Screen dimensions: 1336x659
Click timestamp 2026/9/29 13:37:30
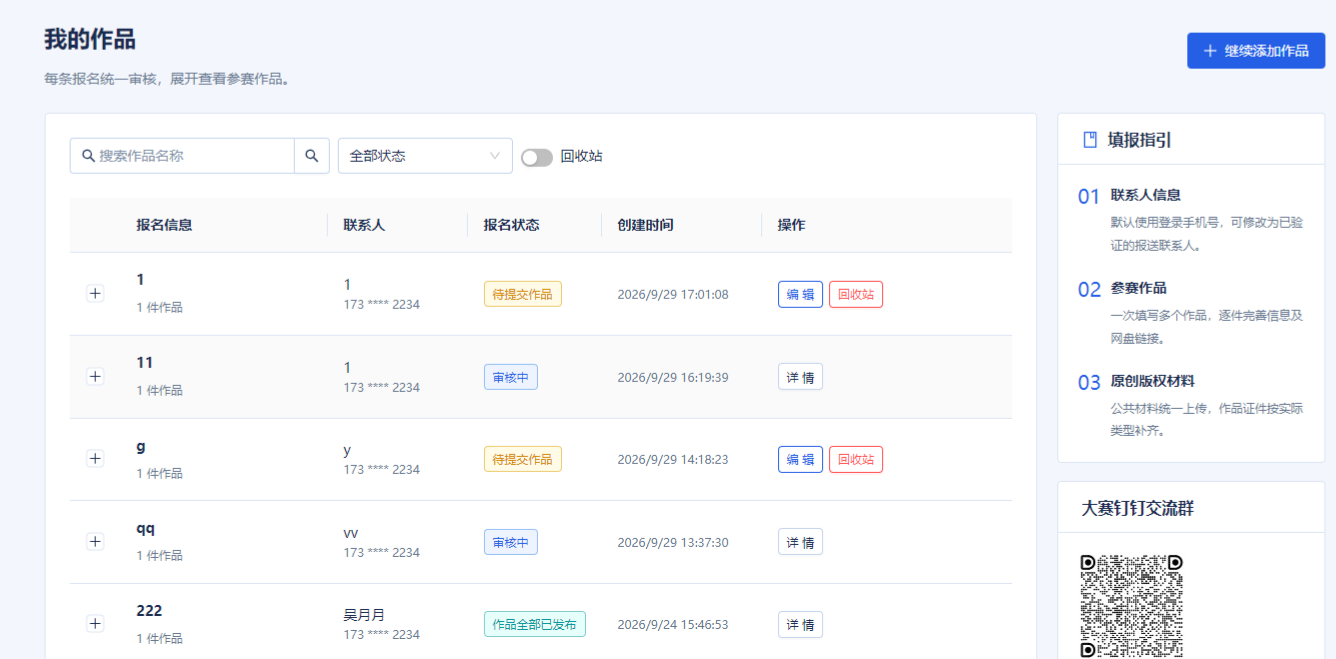(672, 542)
